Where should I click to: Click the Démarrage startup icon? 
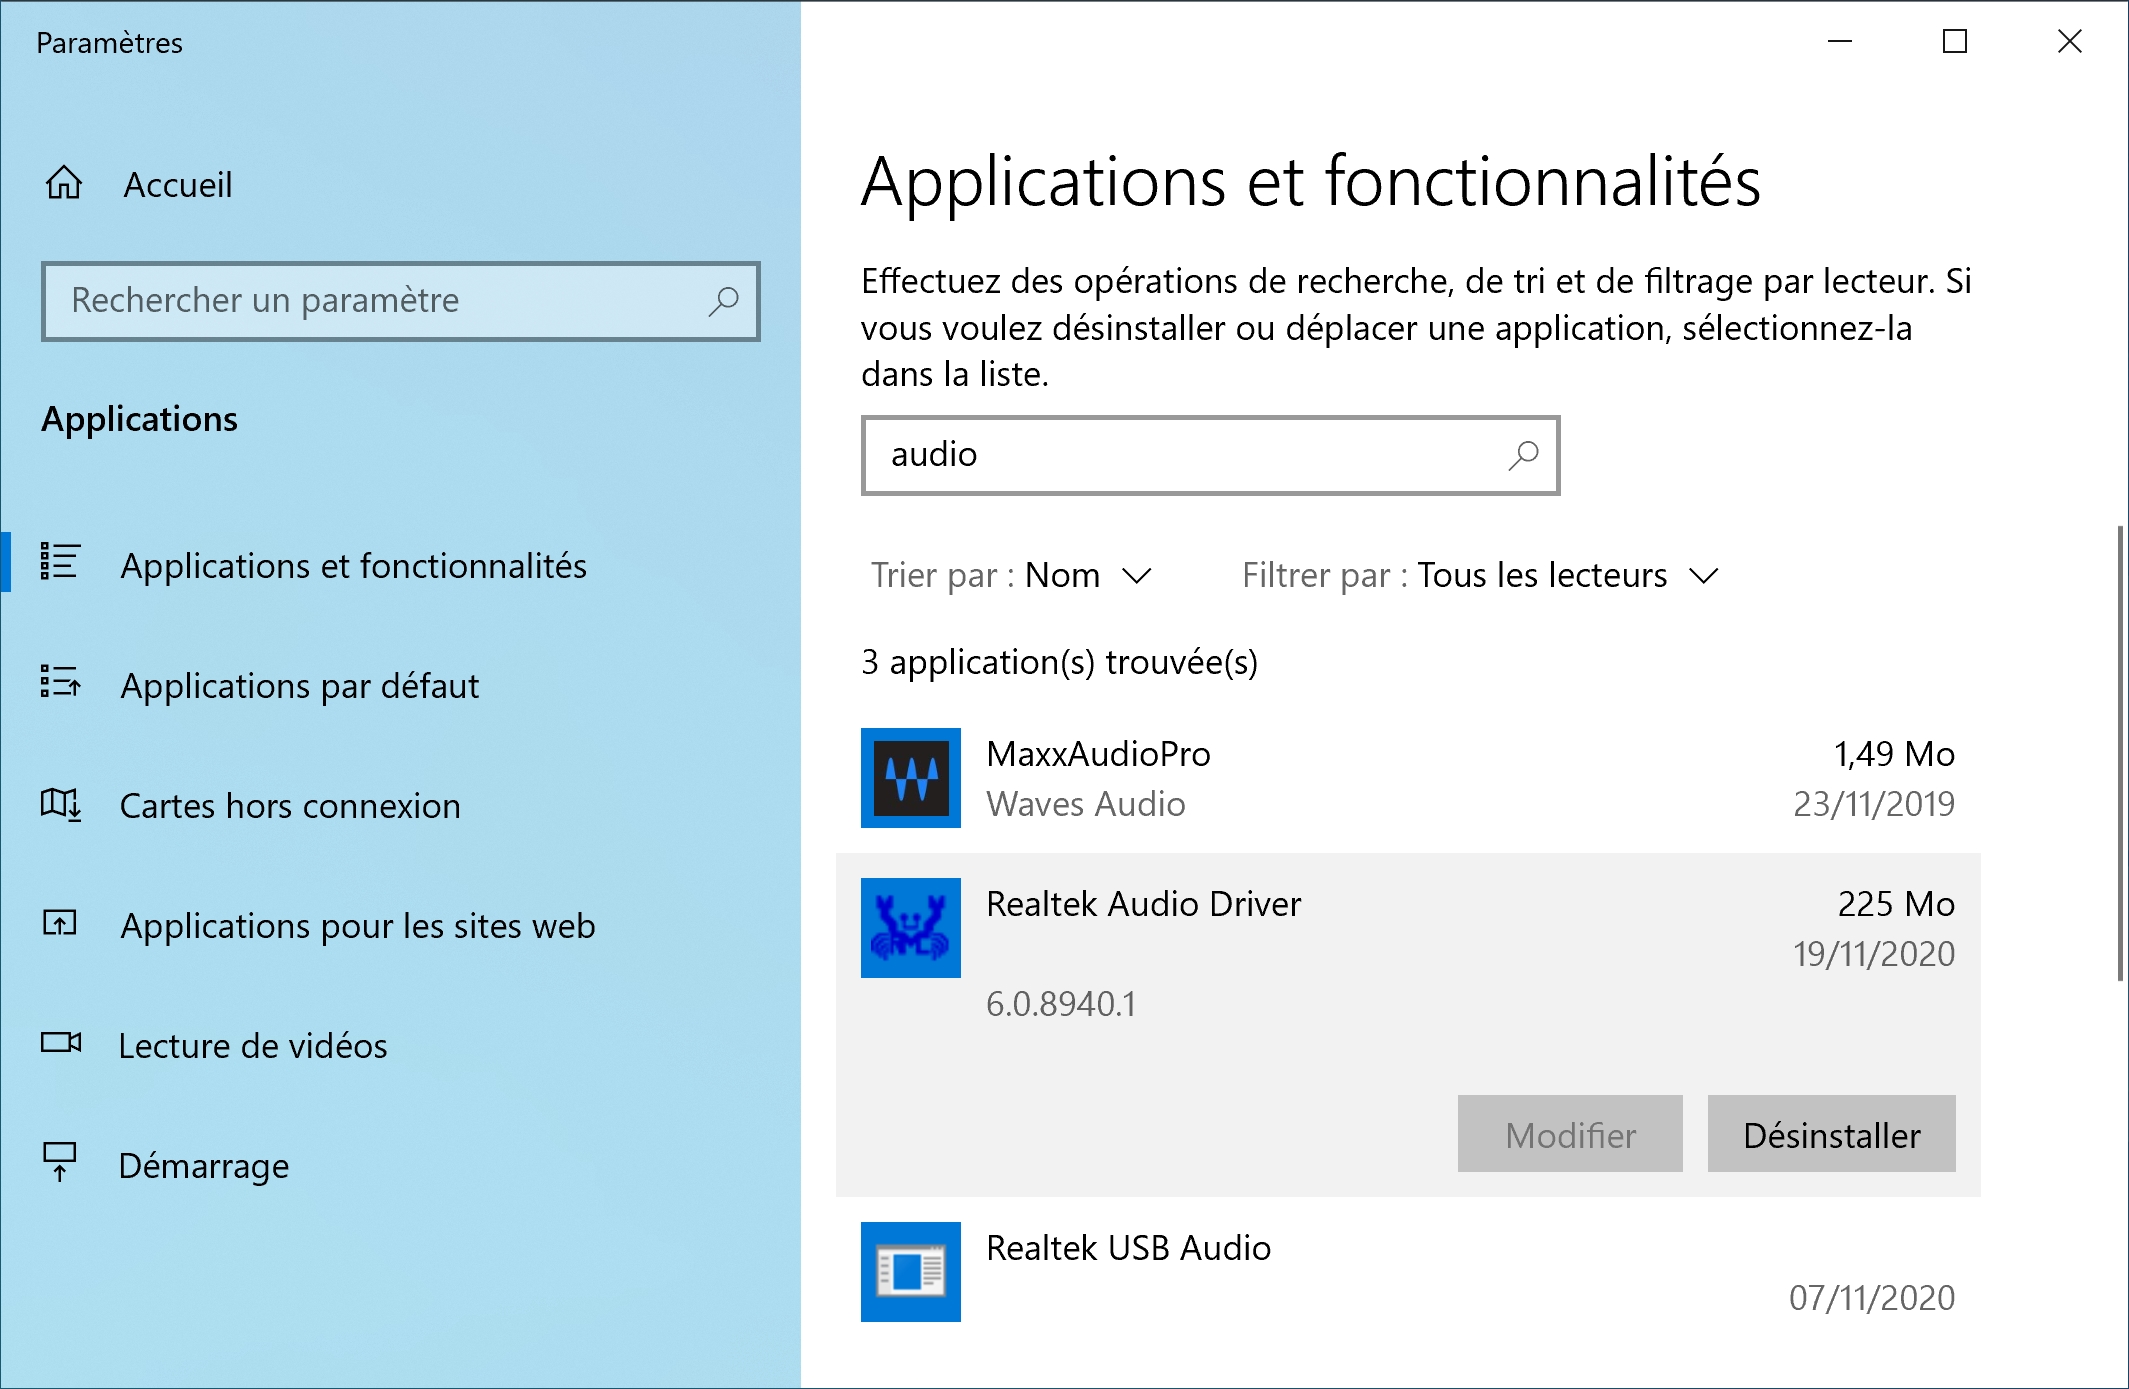pos(60,1162)
